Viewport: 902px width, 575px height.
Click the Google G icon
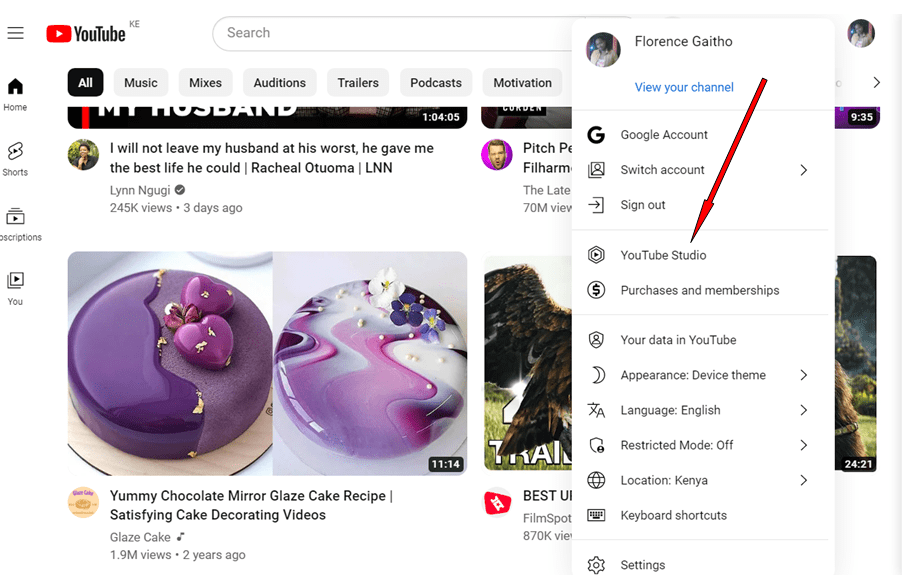(596, 135)
